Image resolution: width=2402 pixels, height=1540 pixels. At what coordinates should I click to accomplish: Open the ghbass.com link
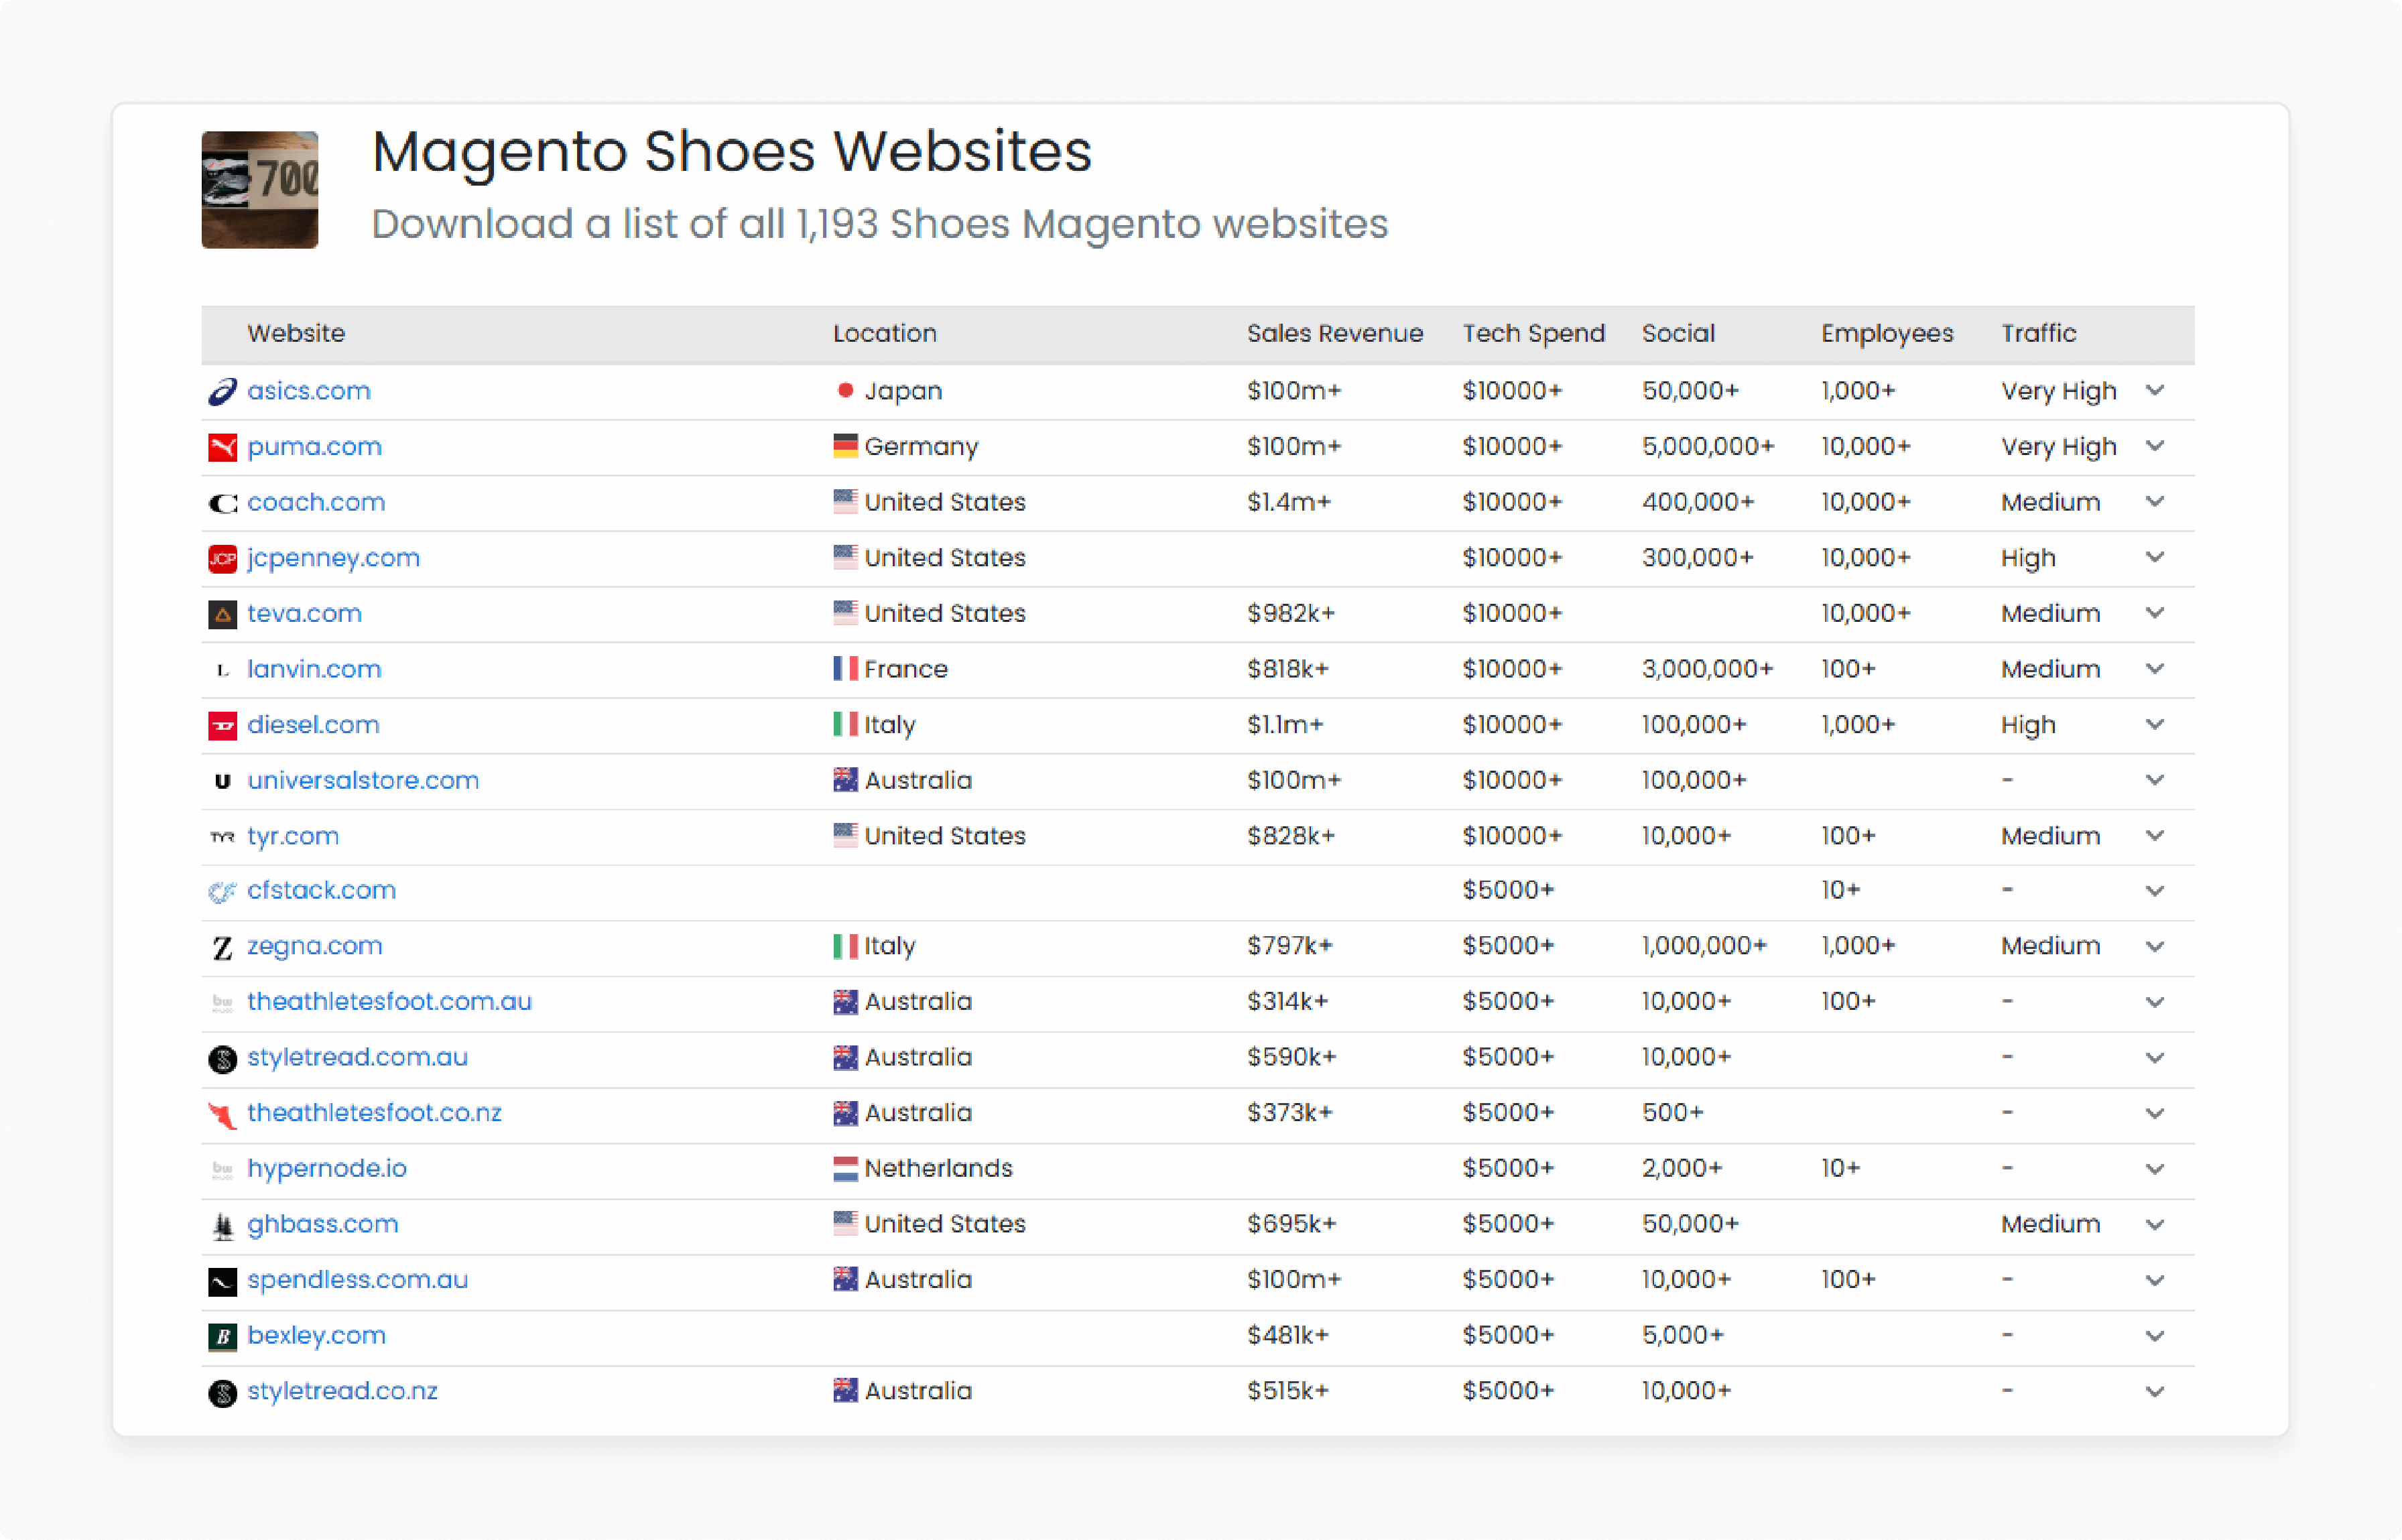click(x=322, y=1224)
